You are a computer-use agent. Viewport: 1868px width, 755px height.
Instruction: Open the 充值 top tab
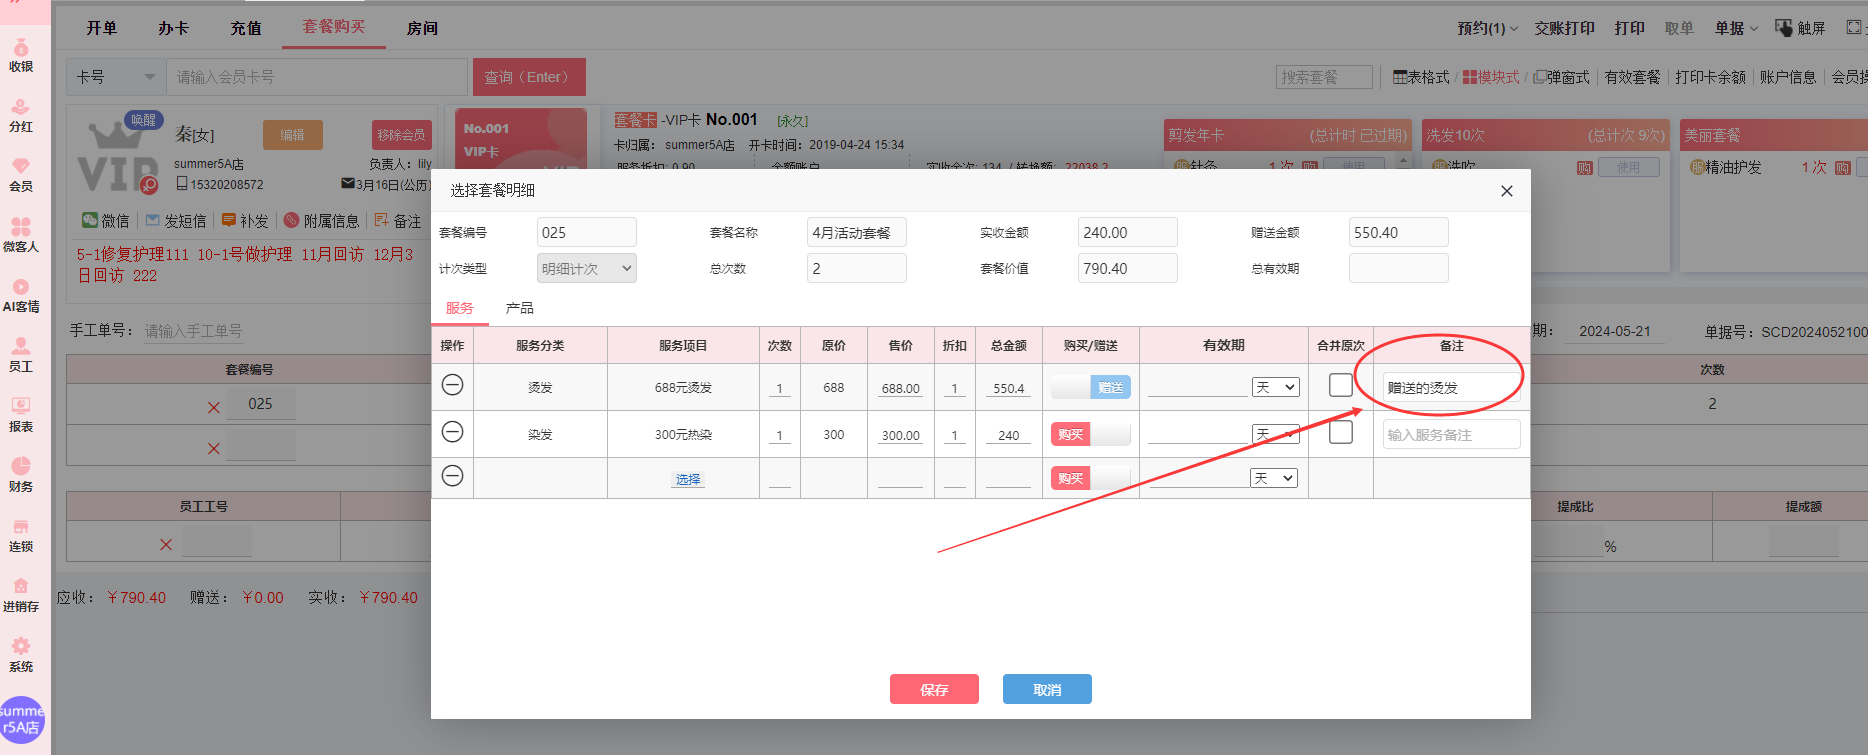click(x=246, y=28)
